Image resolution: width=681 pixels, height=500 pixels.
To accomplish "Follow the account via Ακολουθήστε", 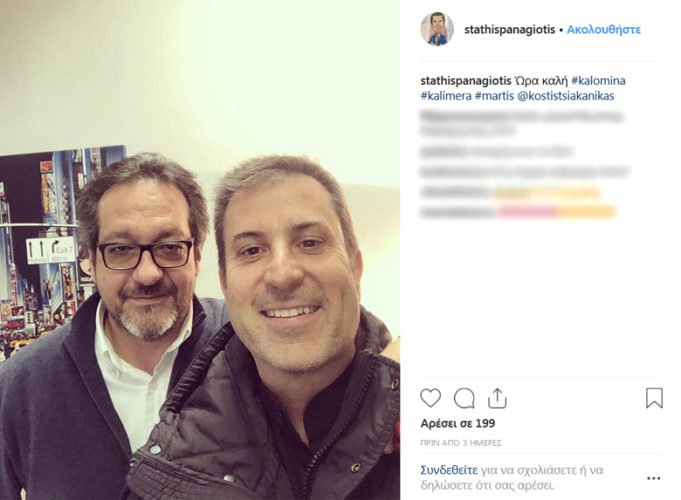I will pyautogui.click(x=604, y=30).
